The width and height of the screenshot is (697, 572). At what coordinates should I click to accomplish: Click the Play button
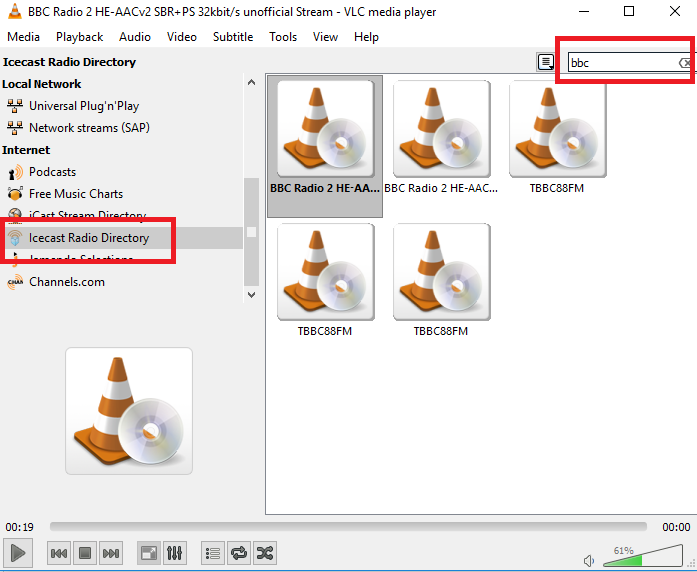18,553
